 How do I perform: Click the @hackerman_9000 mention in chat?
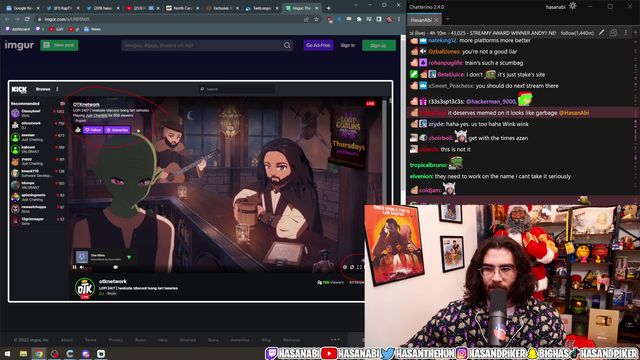[x=491, y=101]
